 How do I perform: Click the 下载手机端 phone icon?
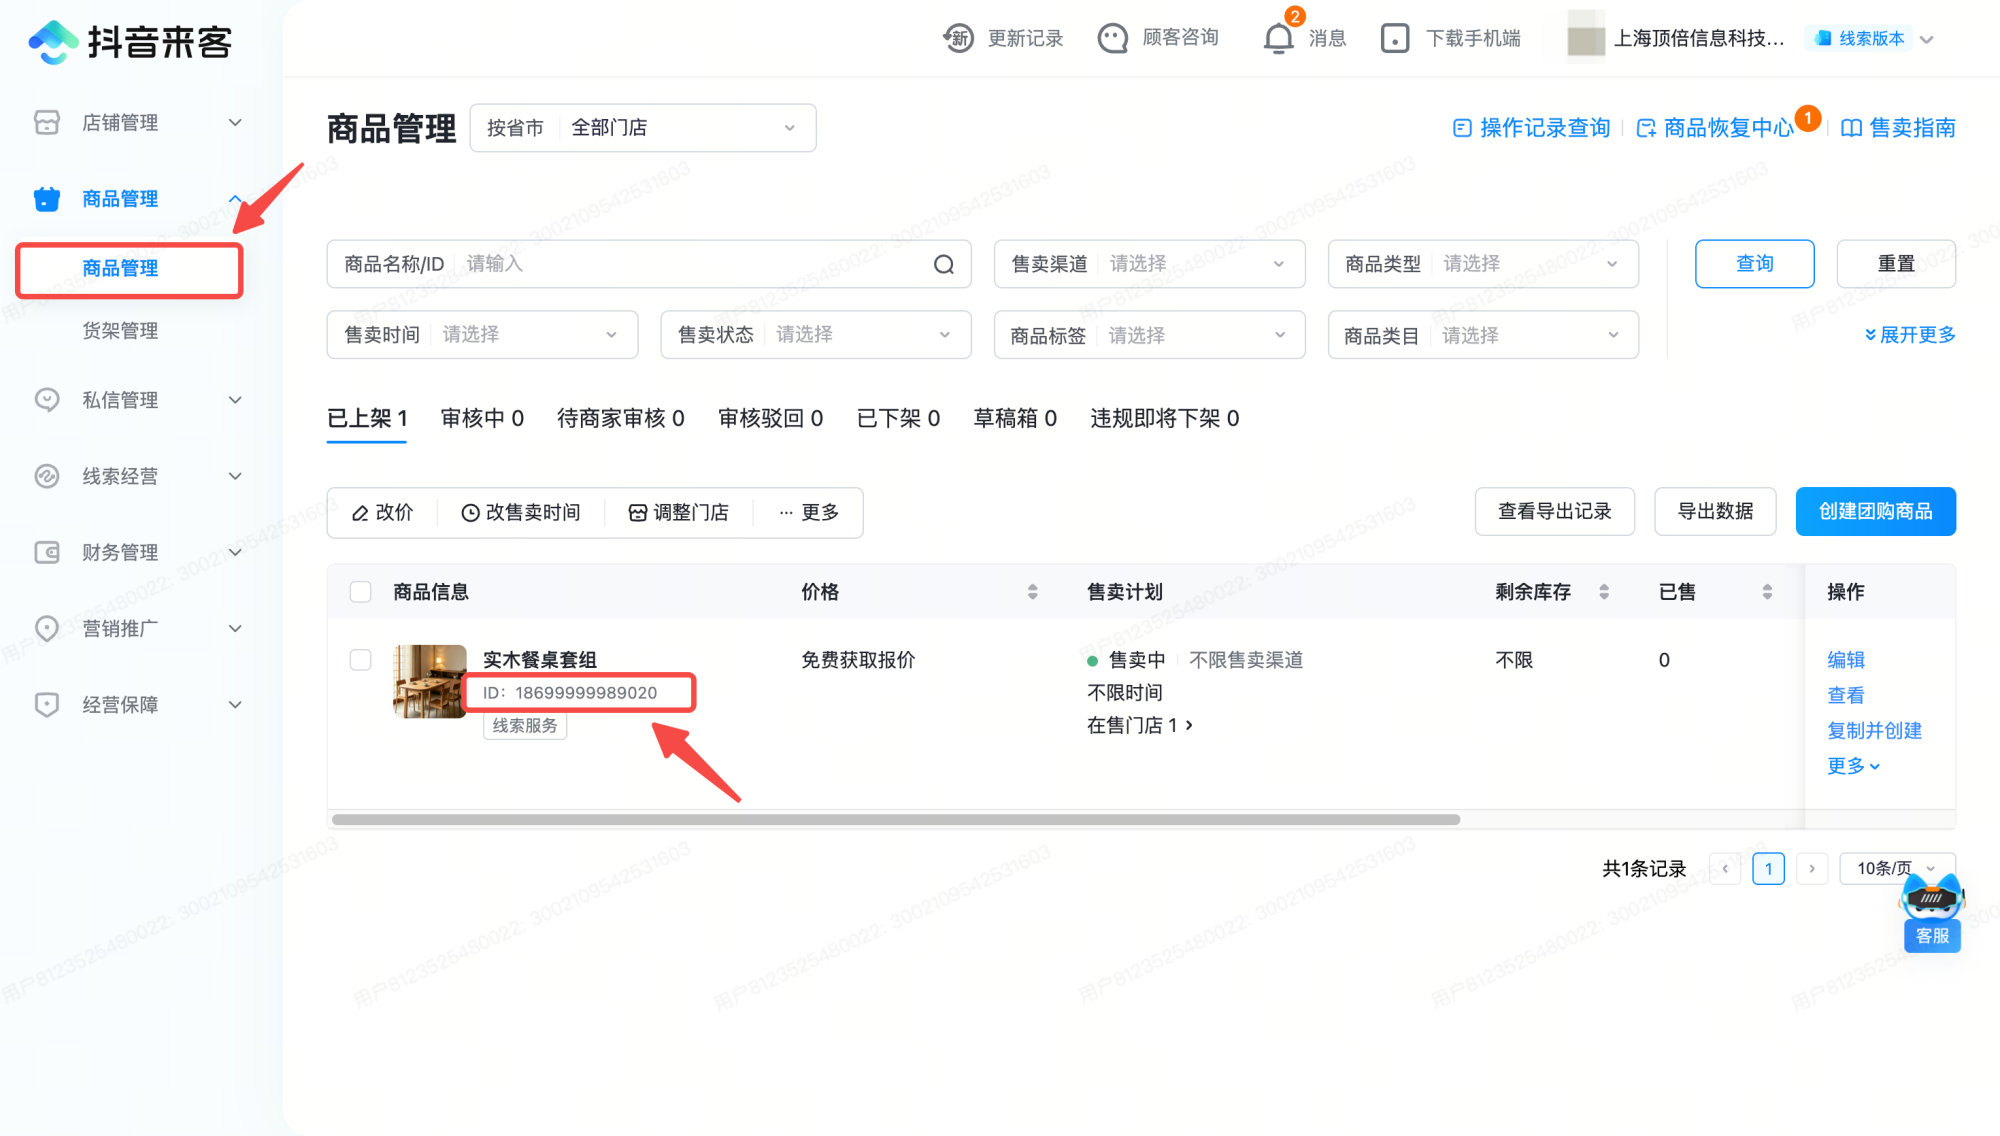1394,39
